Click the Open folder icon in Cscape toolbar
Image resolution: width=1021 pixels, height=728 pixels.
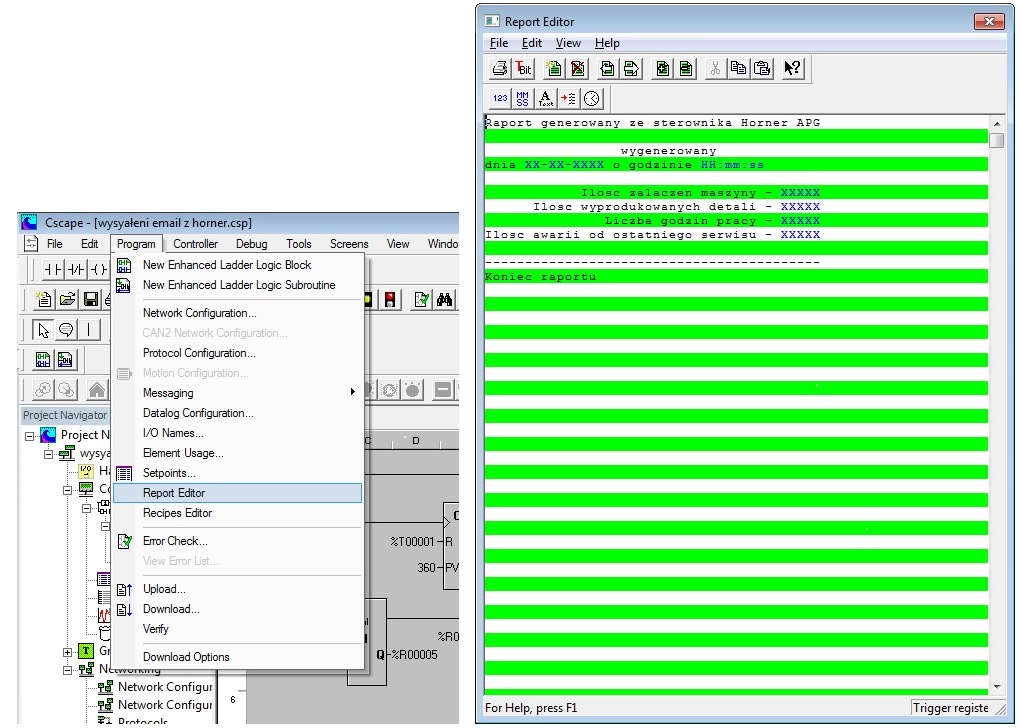click(x=67, y=300)
